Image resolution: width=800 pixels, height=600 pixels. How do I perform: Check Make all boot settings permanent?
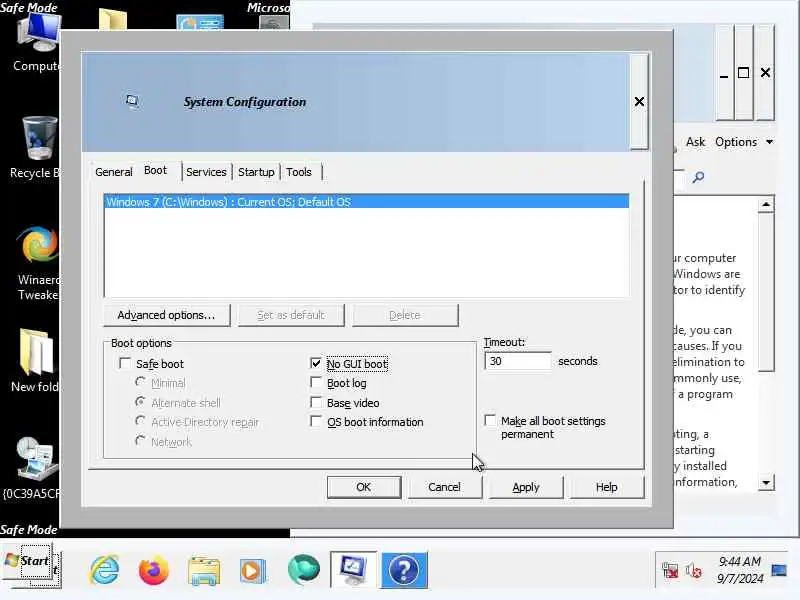[490, 420]
